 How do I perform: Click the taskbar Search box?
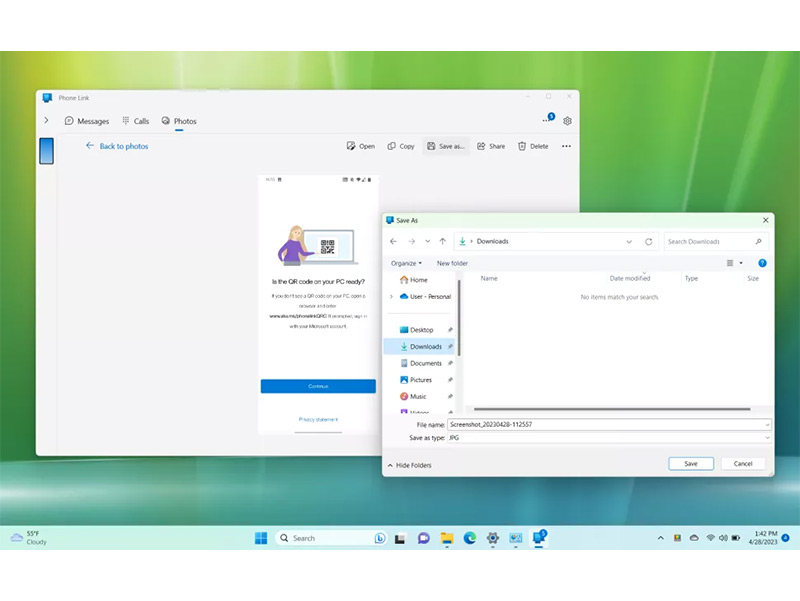pyautogui.click(x=330, y=538)
